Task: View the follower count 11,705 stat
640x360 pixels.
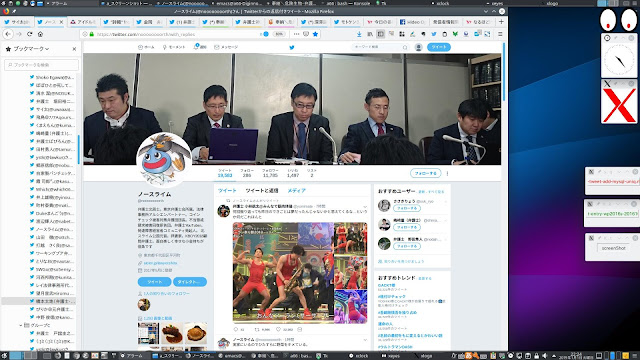Action: 270,173
